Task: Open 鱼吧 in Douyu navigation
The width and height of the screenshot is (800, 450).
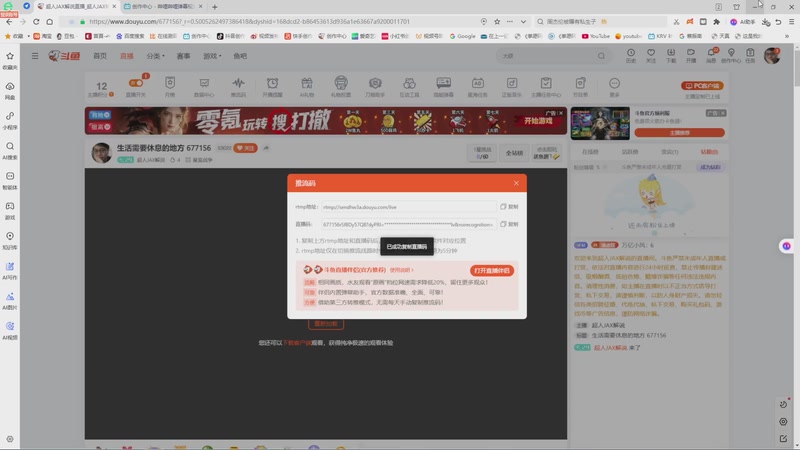Action: coord(240,56)
